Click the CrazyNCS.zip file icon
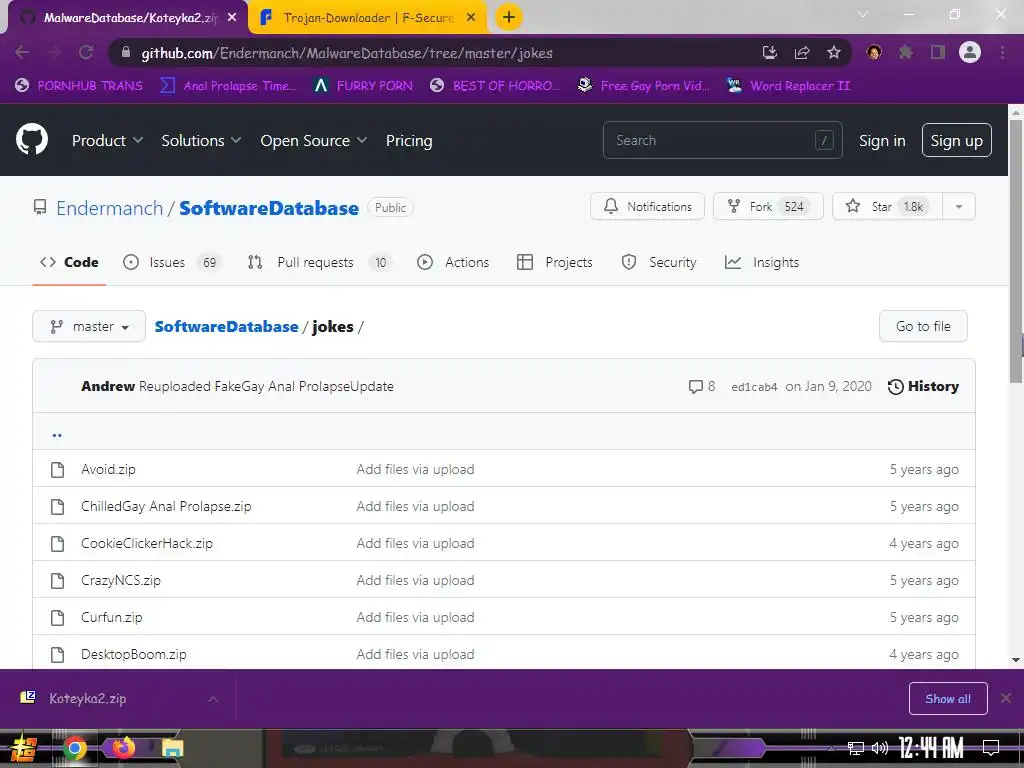This screenshot has height=768, width=1024. 57,581
